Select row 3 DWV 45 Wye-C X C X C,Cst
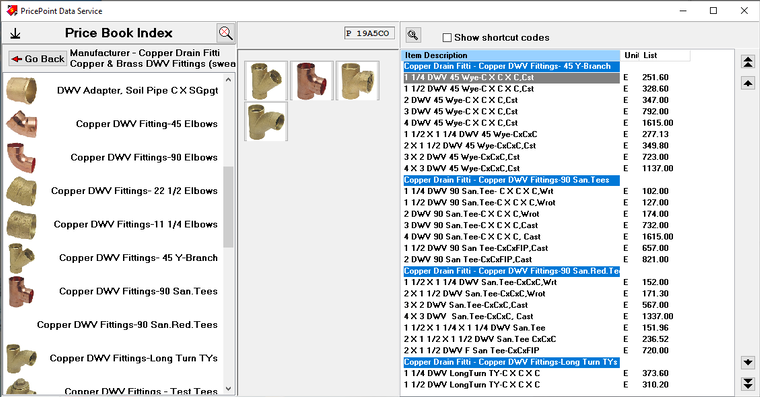The image size is (760, 397). click(511, 111)
